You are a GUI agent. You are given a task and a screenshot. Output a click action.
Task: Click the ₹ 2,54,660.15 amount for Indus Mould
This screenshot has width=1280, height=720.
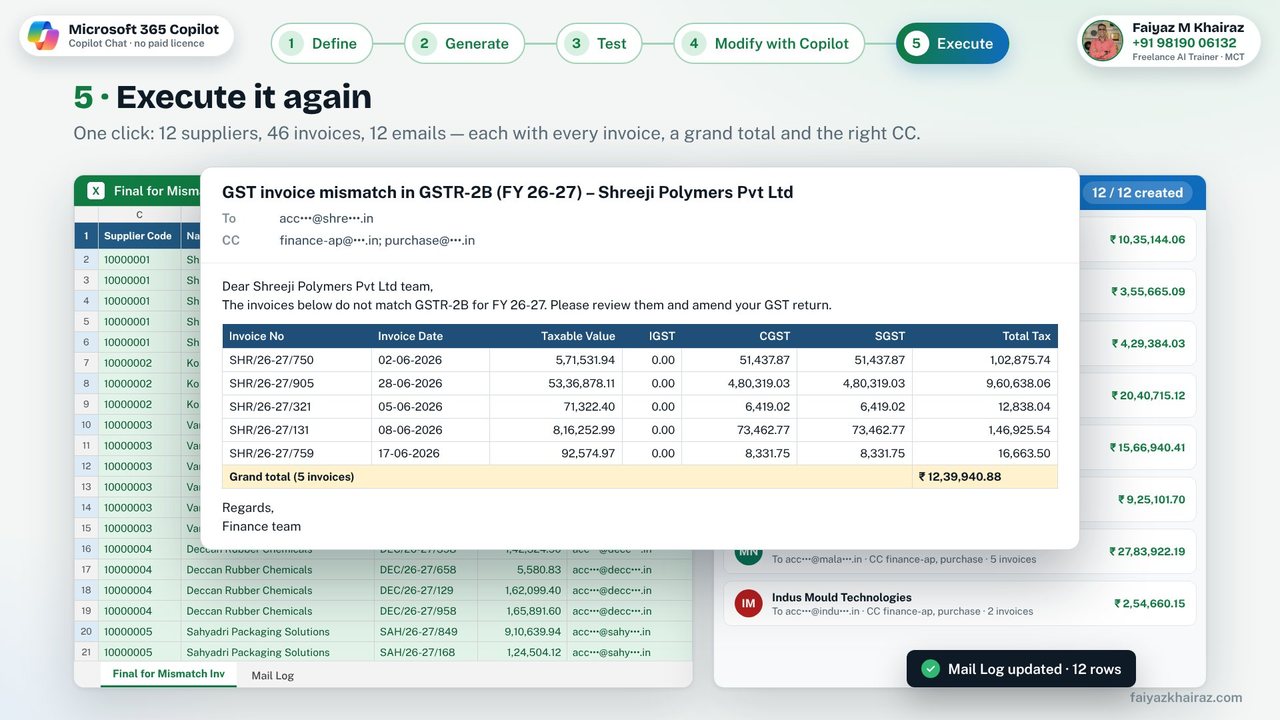tap(1150, 603)
